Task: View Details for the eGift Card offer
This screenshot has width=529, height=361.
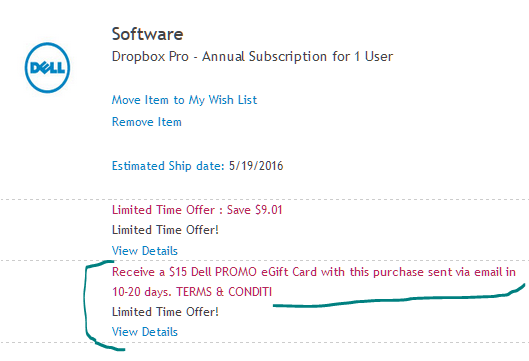Action: pos(145,332)
